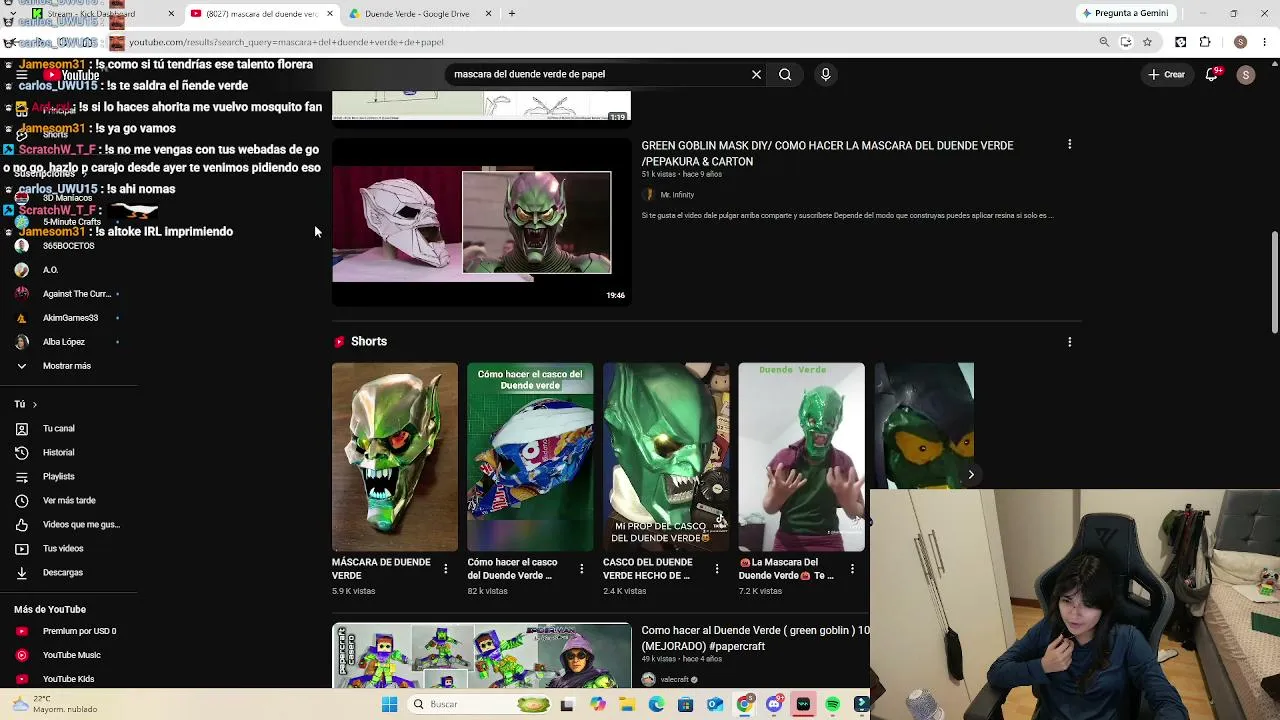Open File Explorer from the taskbar
The width and height of the screenshot is (1280, 720).
pyautogui.click(x=627, y=704)
